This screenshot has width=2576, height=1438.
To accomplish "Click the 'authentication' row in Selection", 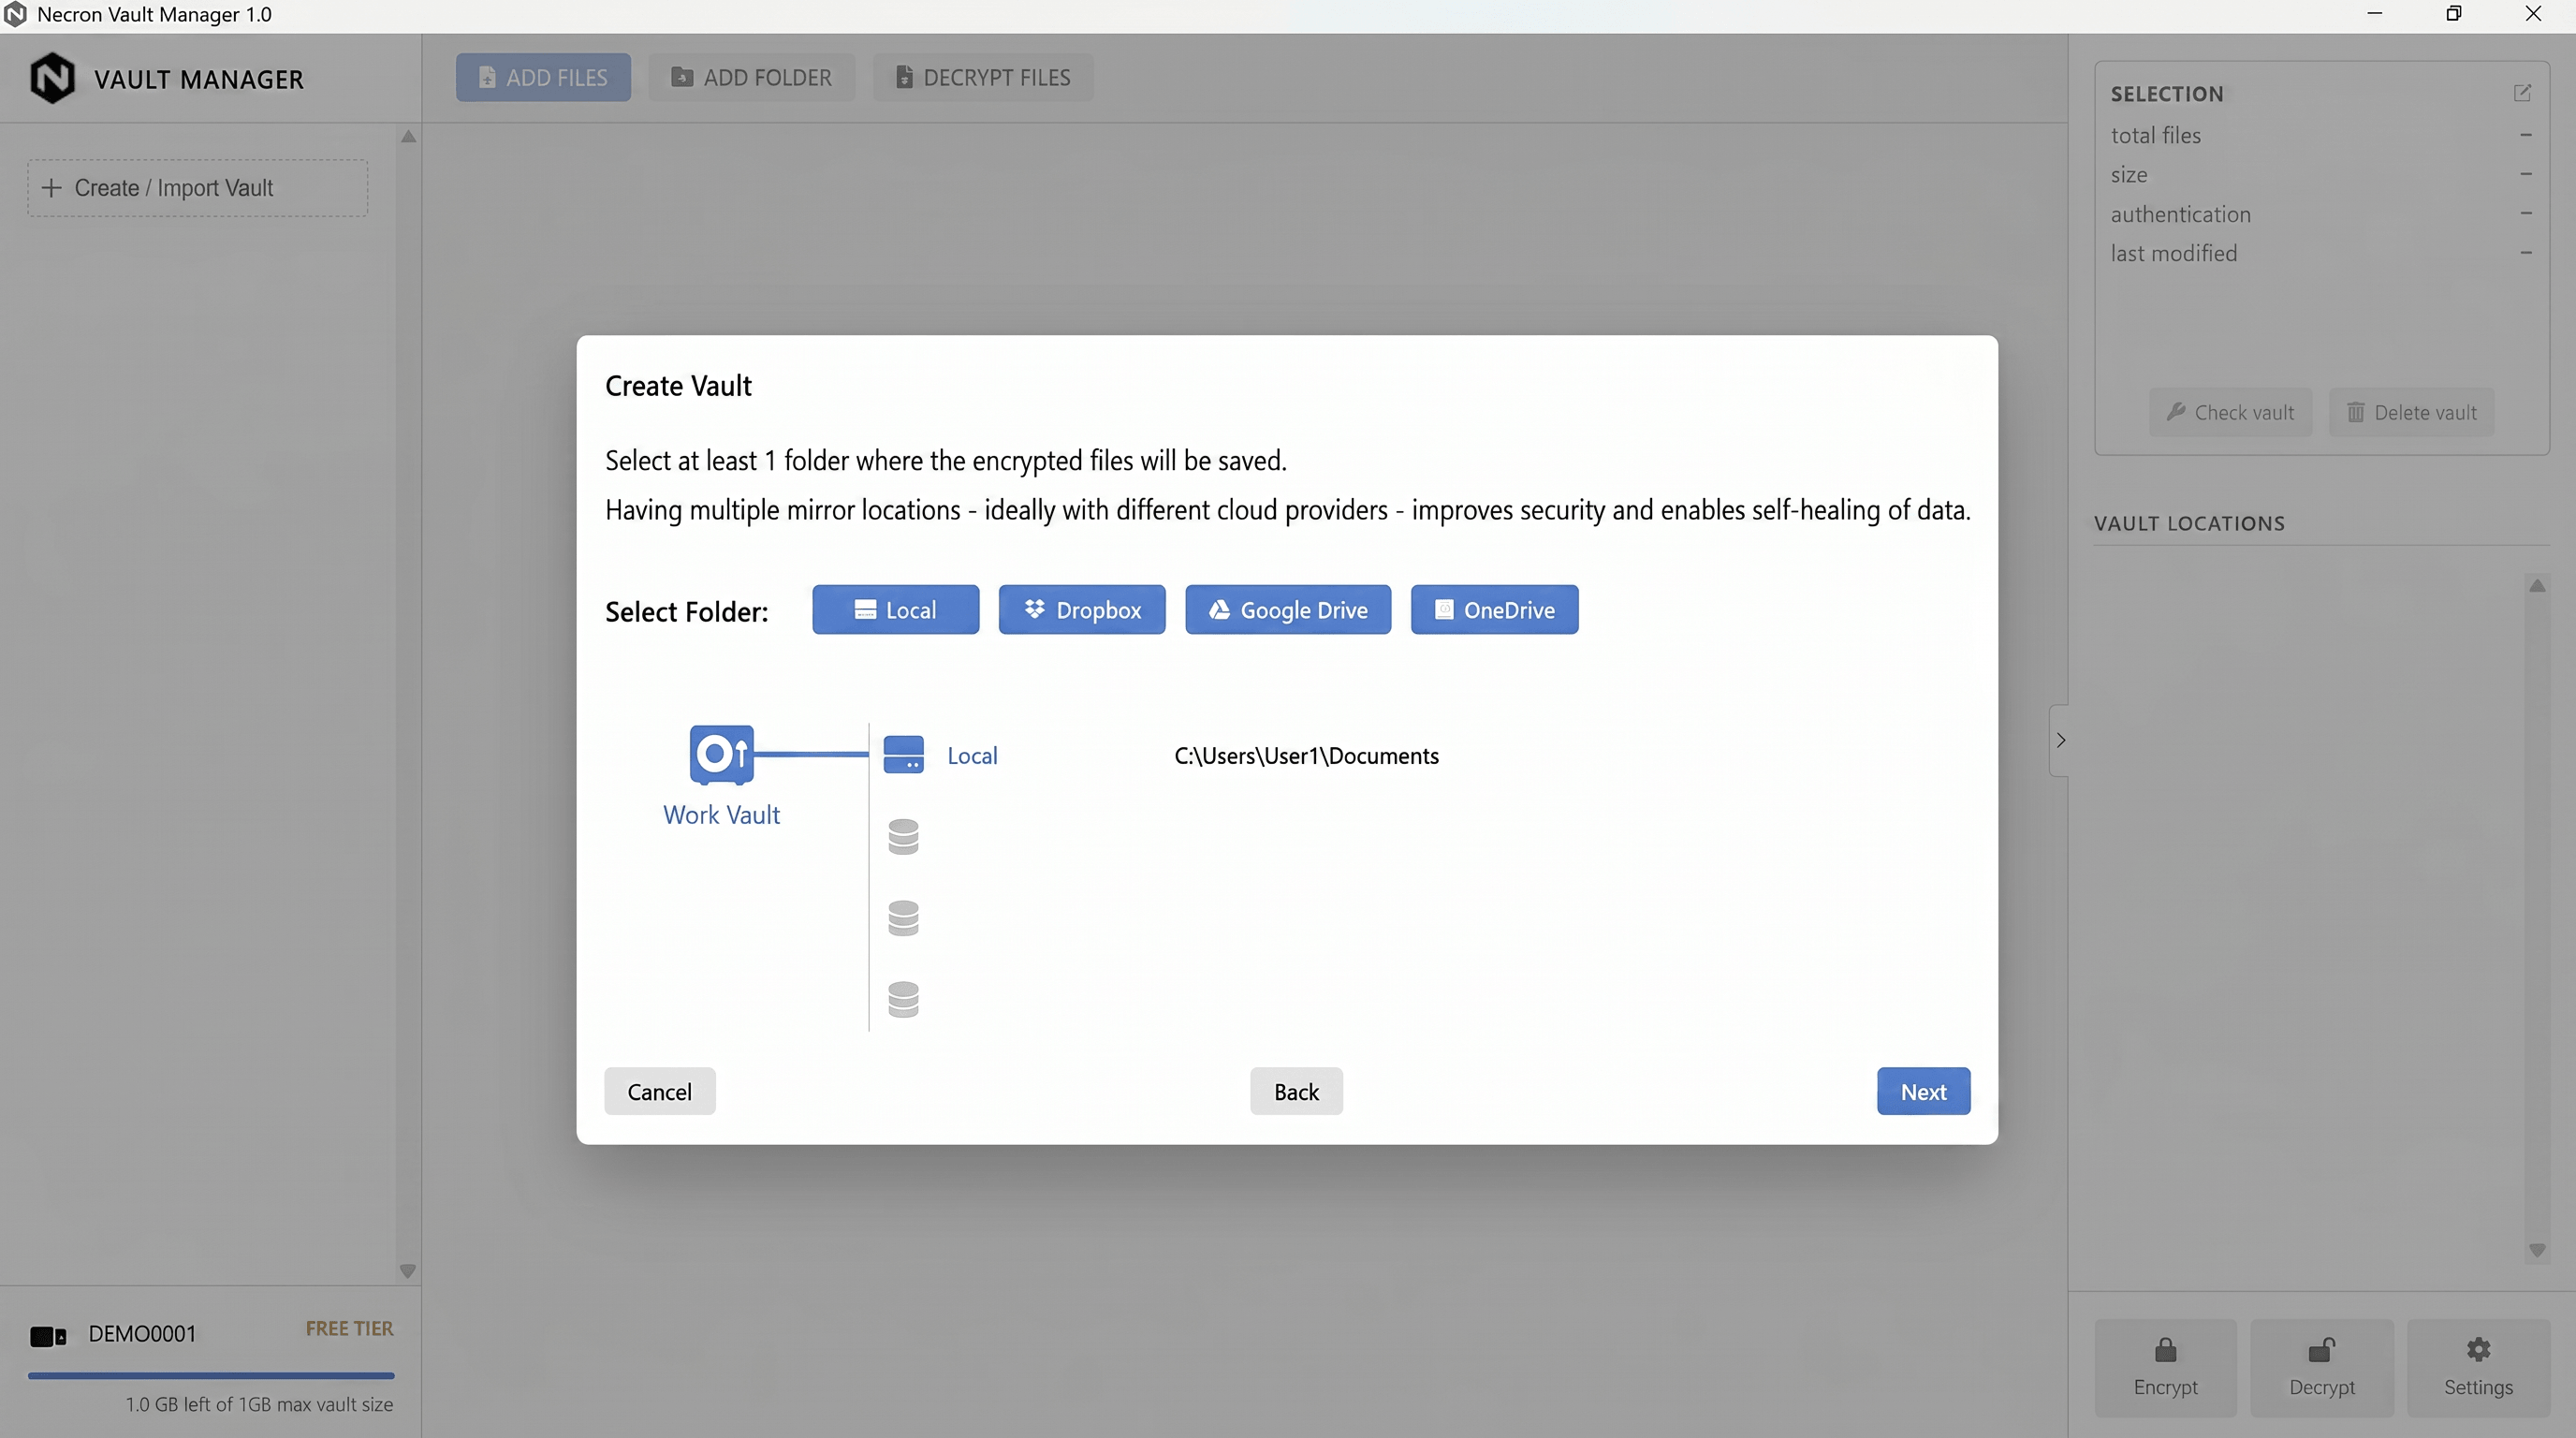I will tap(2321, 214).
